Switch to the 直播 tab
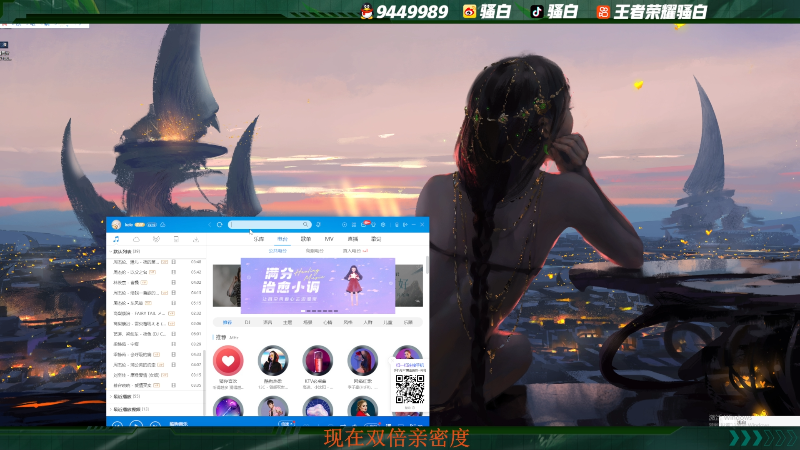The image size is (800, 450). [x=353, y=239]
